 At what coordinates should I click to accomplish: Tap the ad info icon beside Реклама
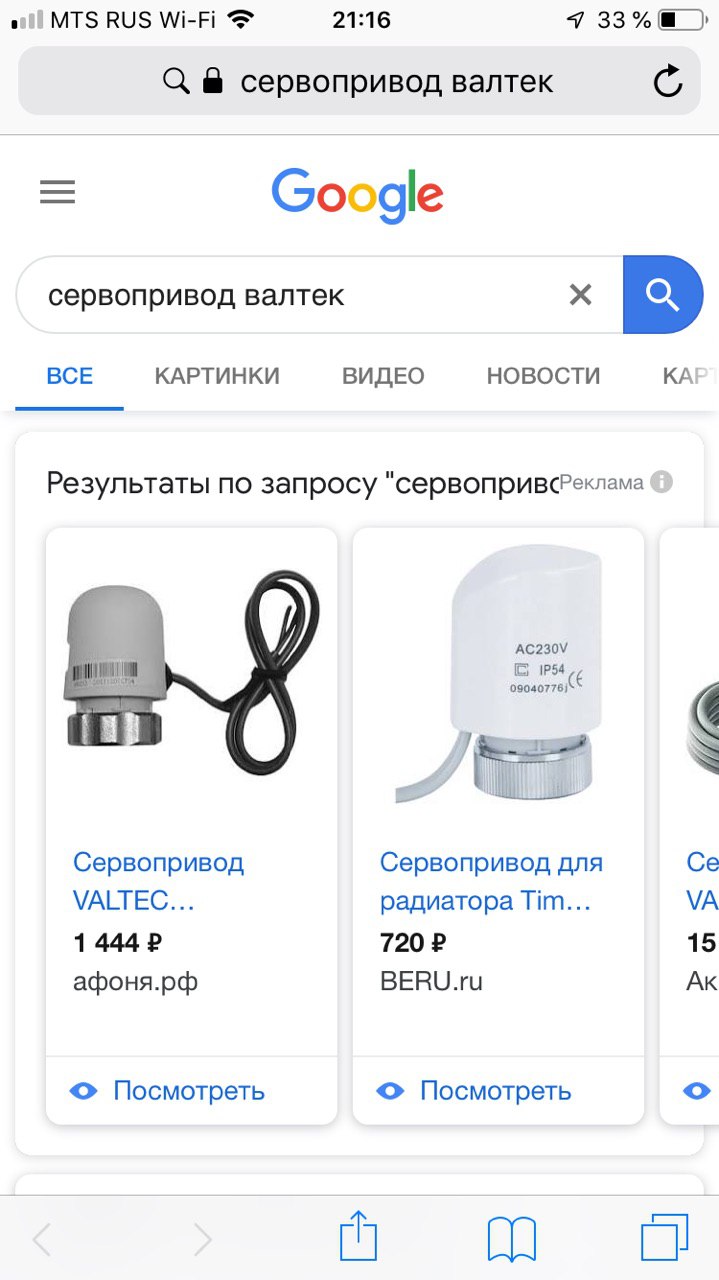[x=661, y=482]
